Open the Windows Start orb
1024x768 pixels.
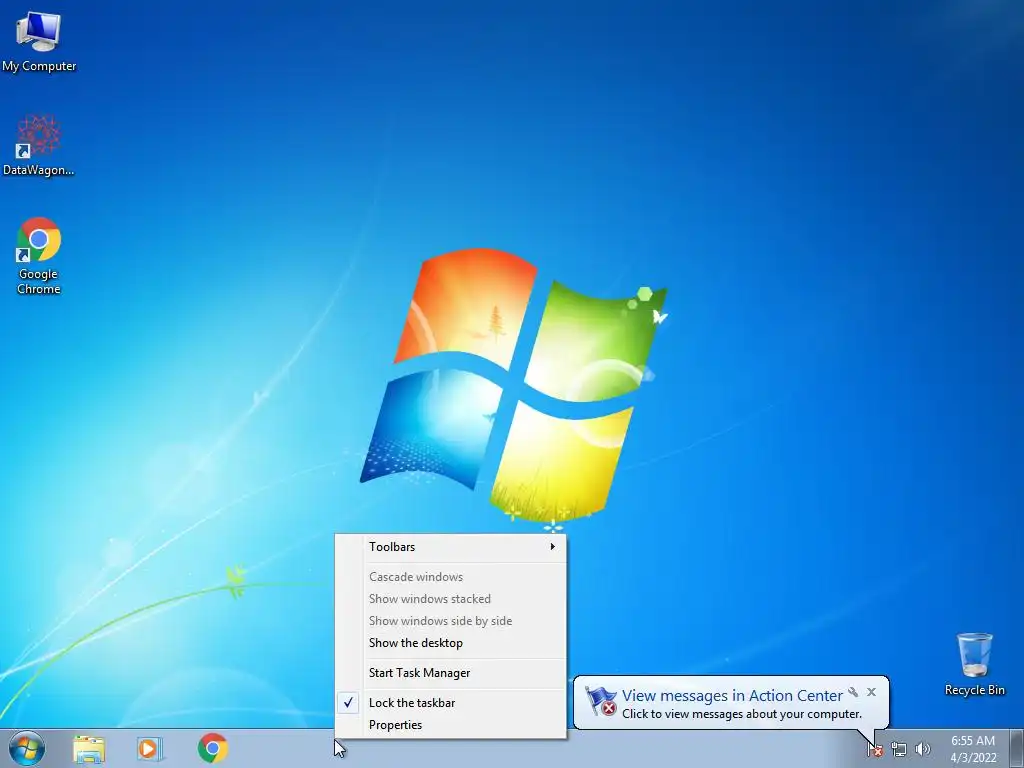coord(27,748)
